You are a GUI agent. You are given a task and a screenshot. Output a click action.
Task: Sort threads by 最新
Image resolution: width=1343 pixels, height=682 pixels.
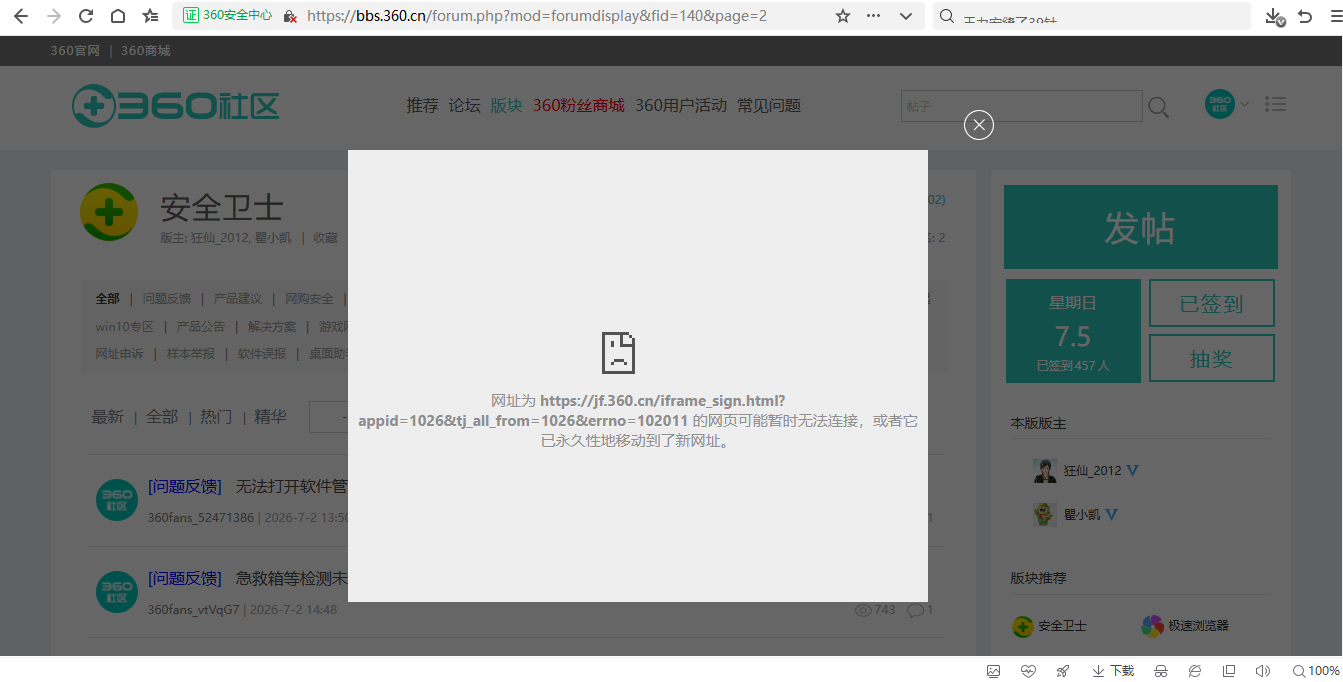click(108, 417)
